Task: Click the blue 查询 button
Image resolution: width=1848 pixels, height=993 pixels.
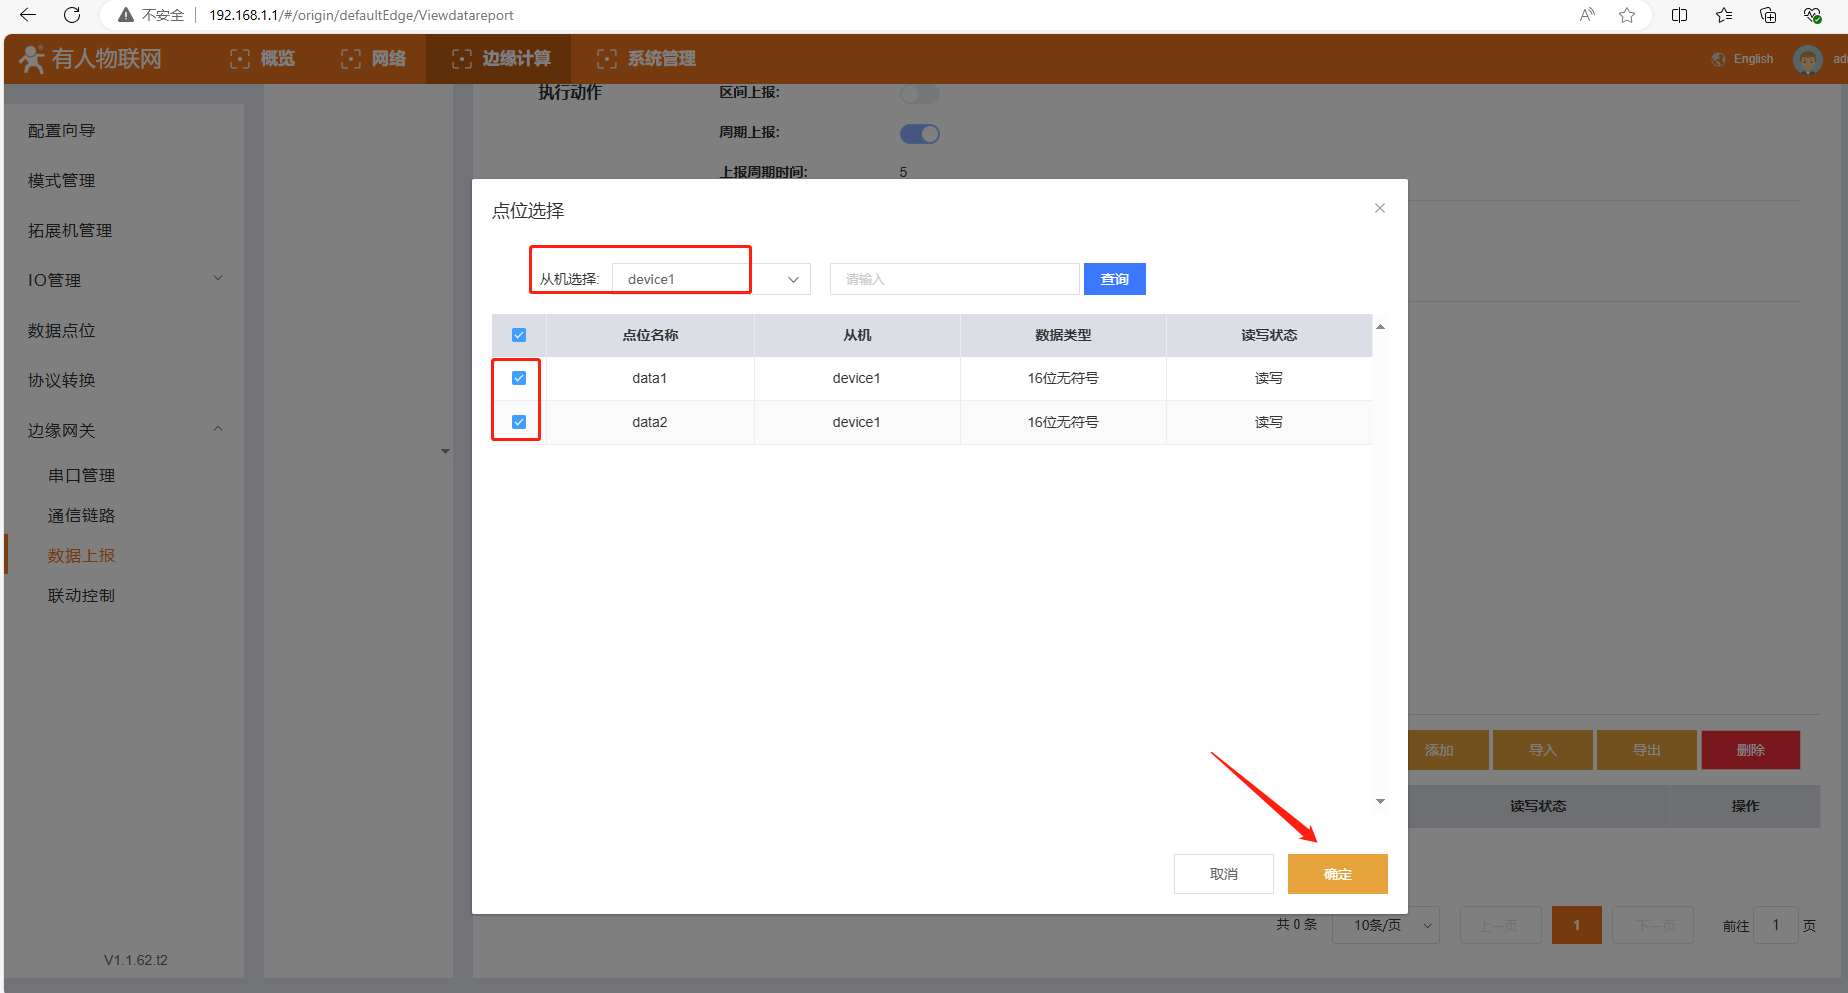Action: point(1114,279)
